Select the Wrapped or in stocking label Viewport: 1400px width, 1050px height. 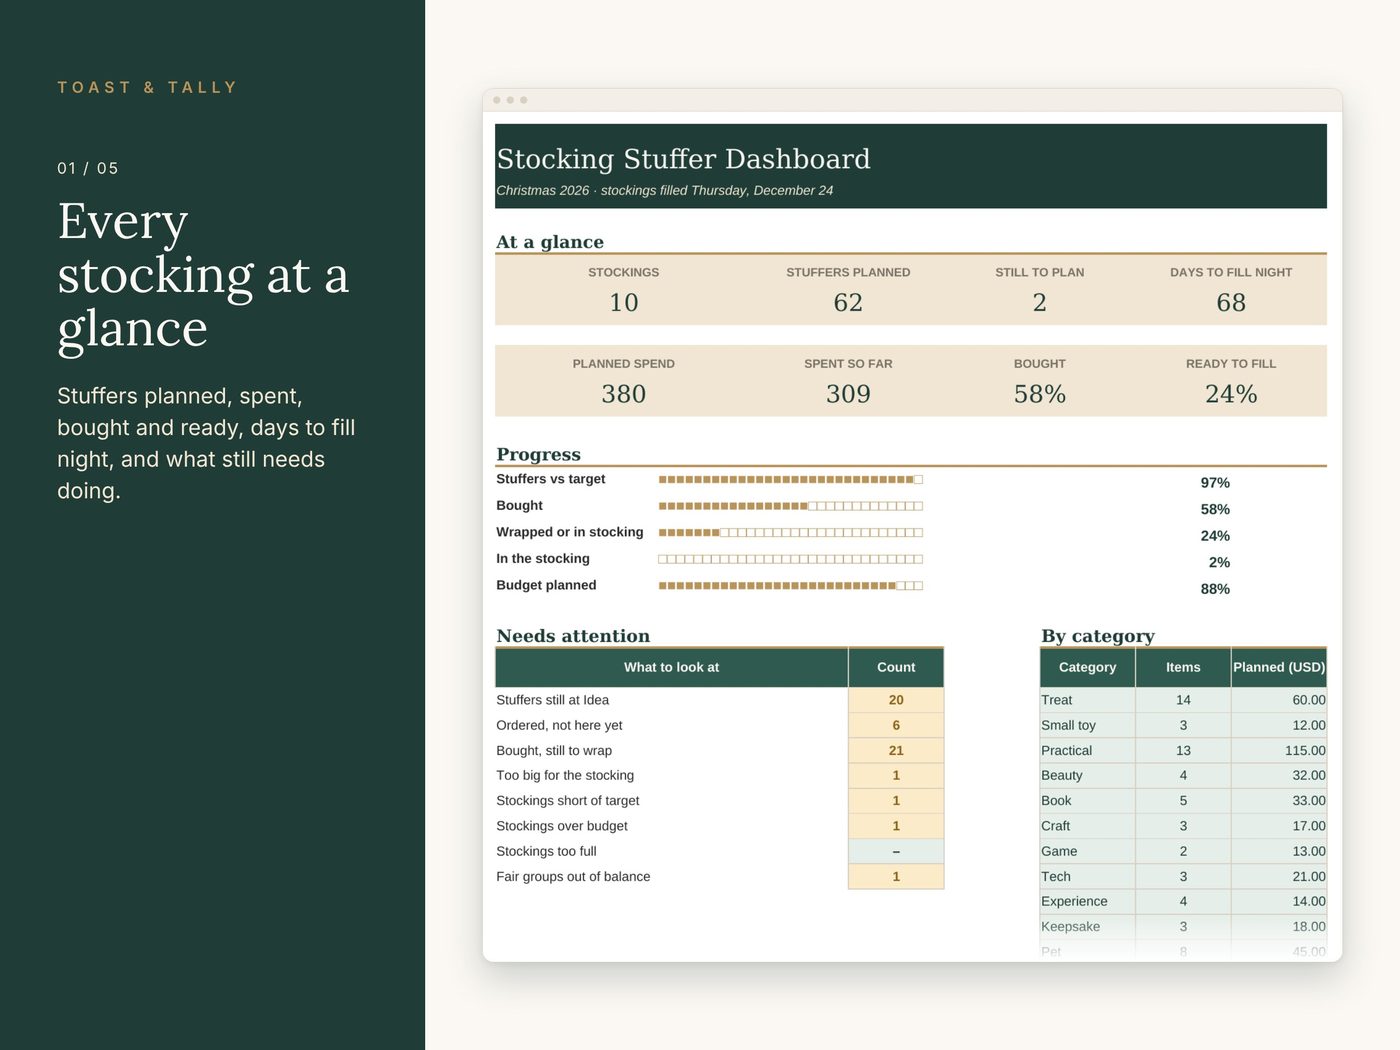click(570, 532)
